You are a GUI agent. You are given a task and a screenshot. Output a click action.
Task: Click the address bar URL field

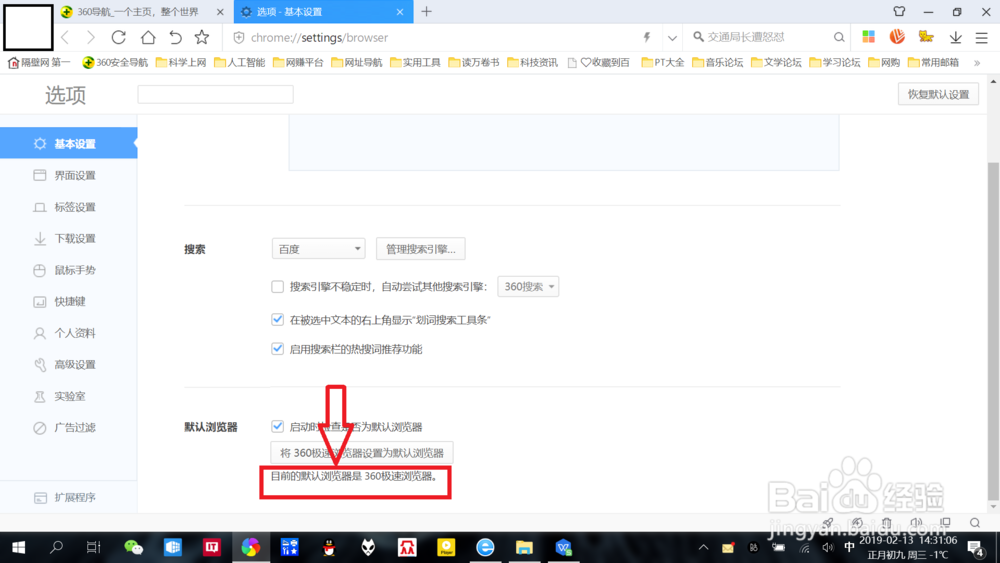(x=440, y=38)
